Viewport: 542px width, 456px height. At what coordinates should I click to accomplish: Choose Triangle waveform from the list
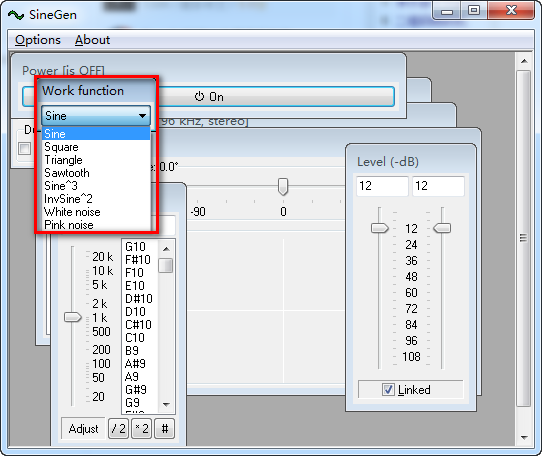tap(96, 160)
